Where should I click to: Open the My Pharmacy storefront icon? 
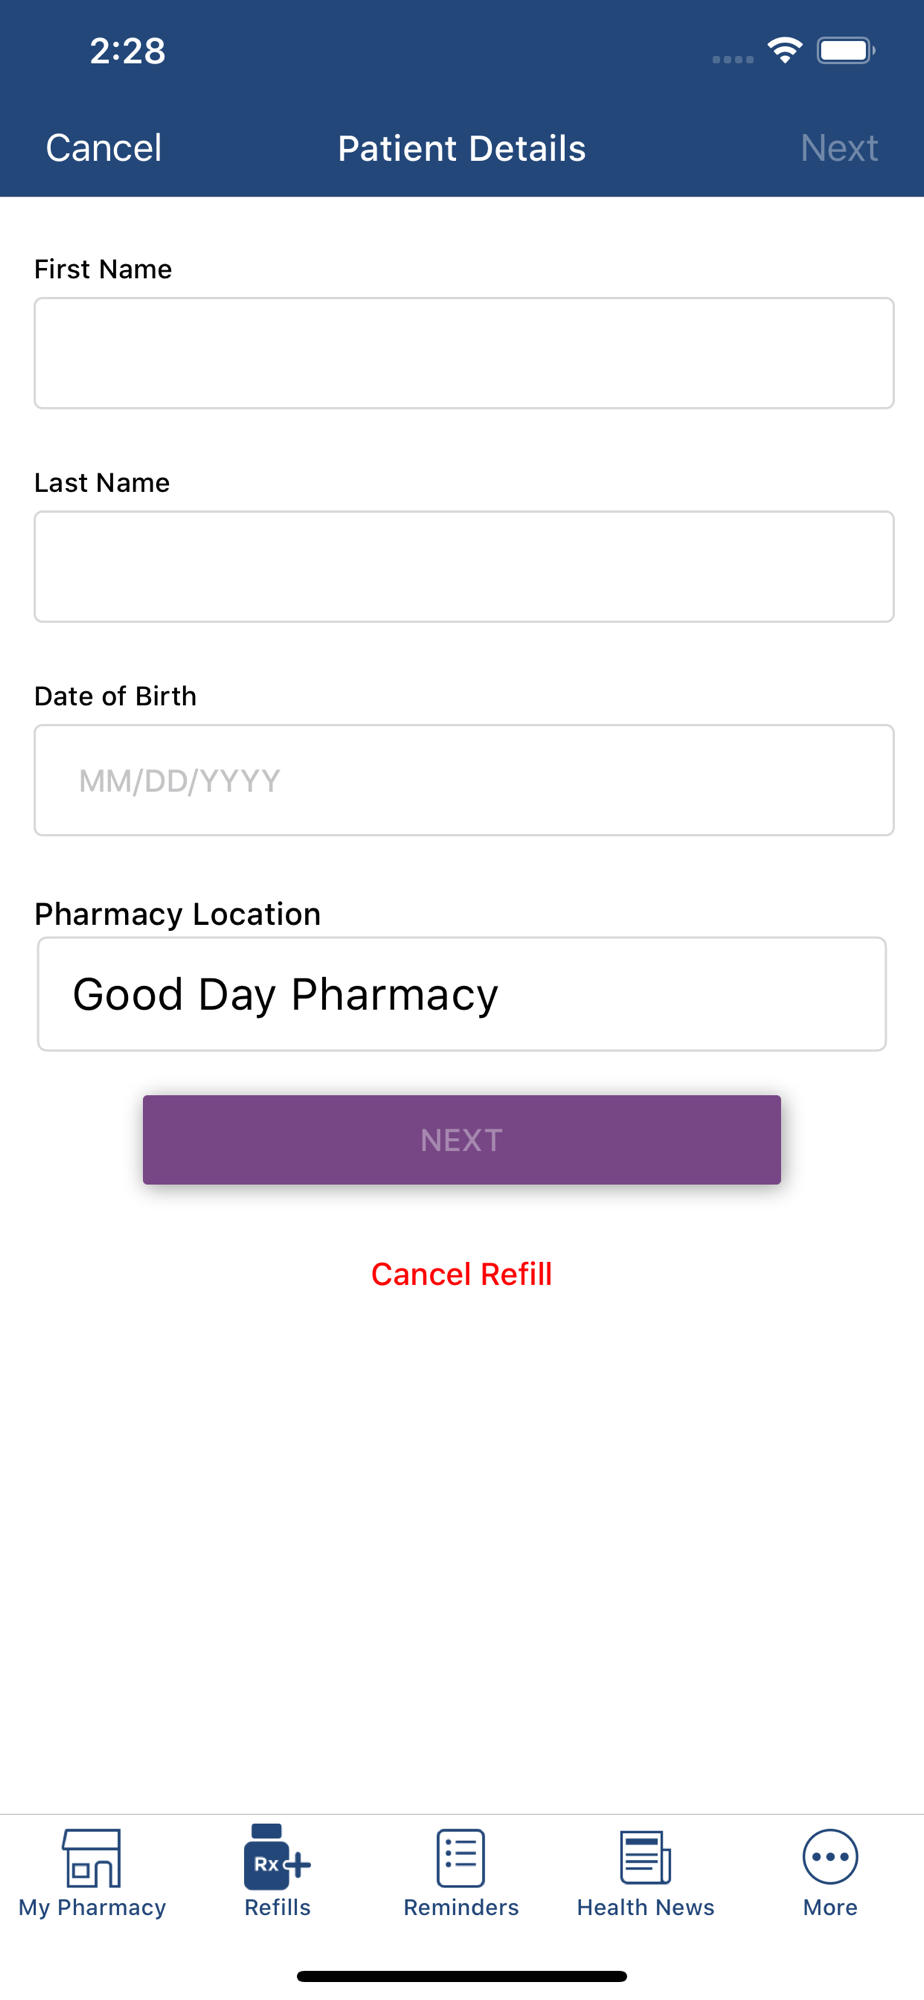[92, 1858]
